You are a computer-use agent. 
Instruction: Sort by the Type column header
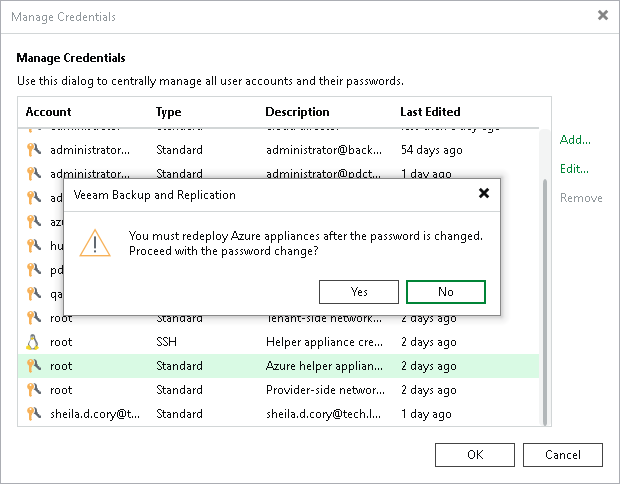click(168, 112)
